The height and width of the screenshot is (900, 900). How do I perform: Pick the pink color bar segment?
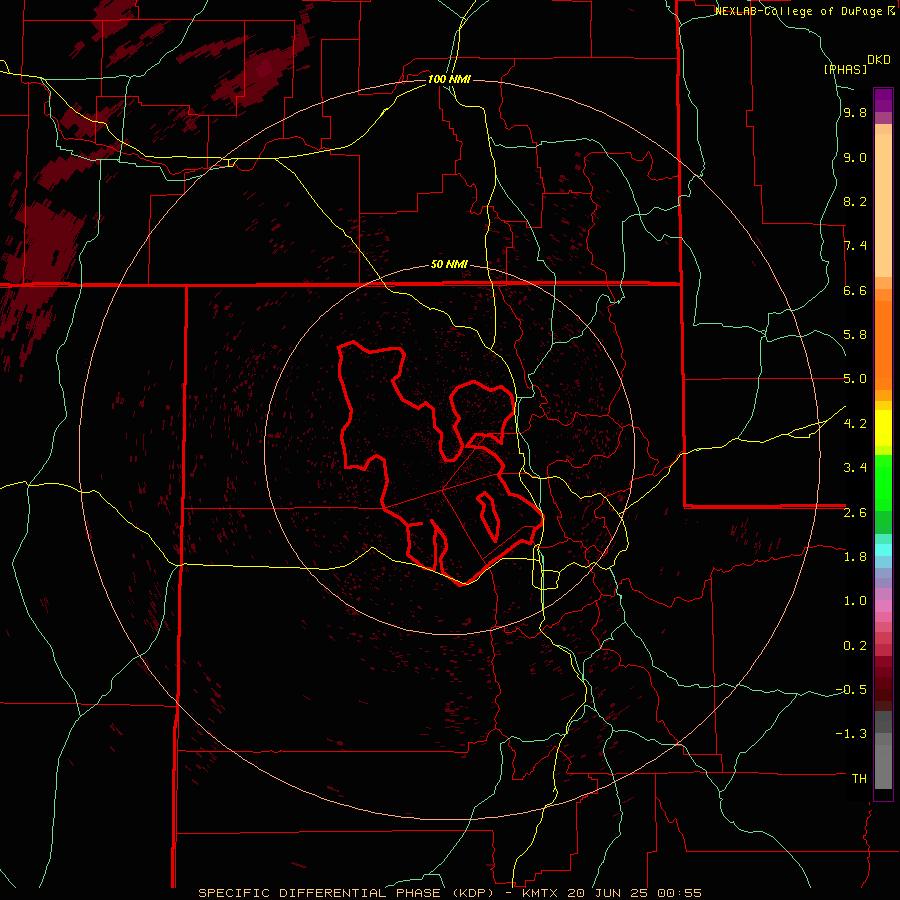pyautogui.click(x=883, y=606)
